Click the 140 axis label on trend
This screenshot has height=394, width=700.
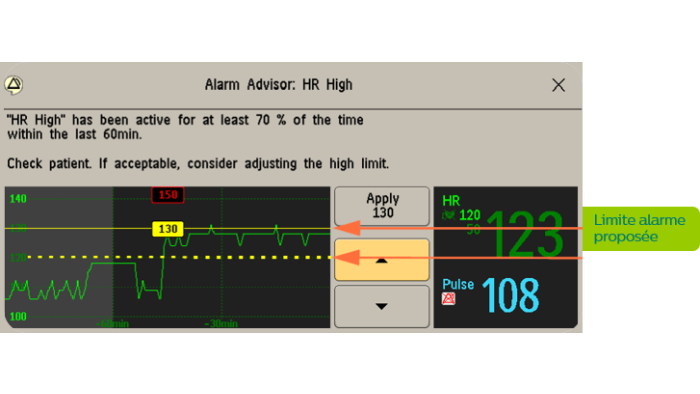pos(18,199)
